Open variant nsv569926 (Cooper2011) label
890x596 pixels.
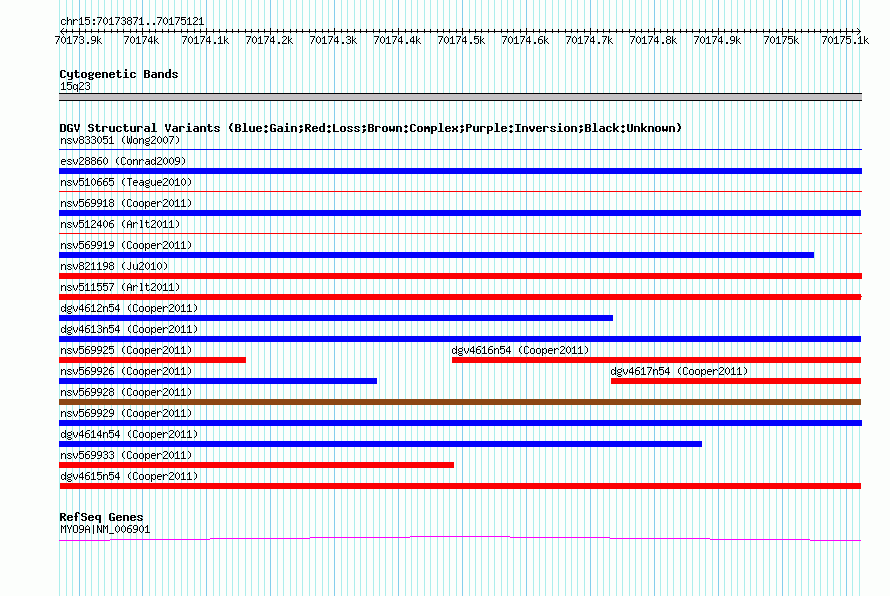(126, 371)
